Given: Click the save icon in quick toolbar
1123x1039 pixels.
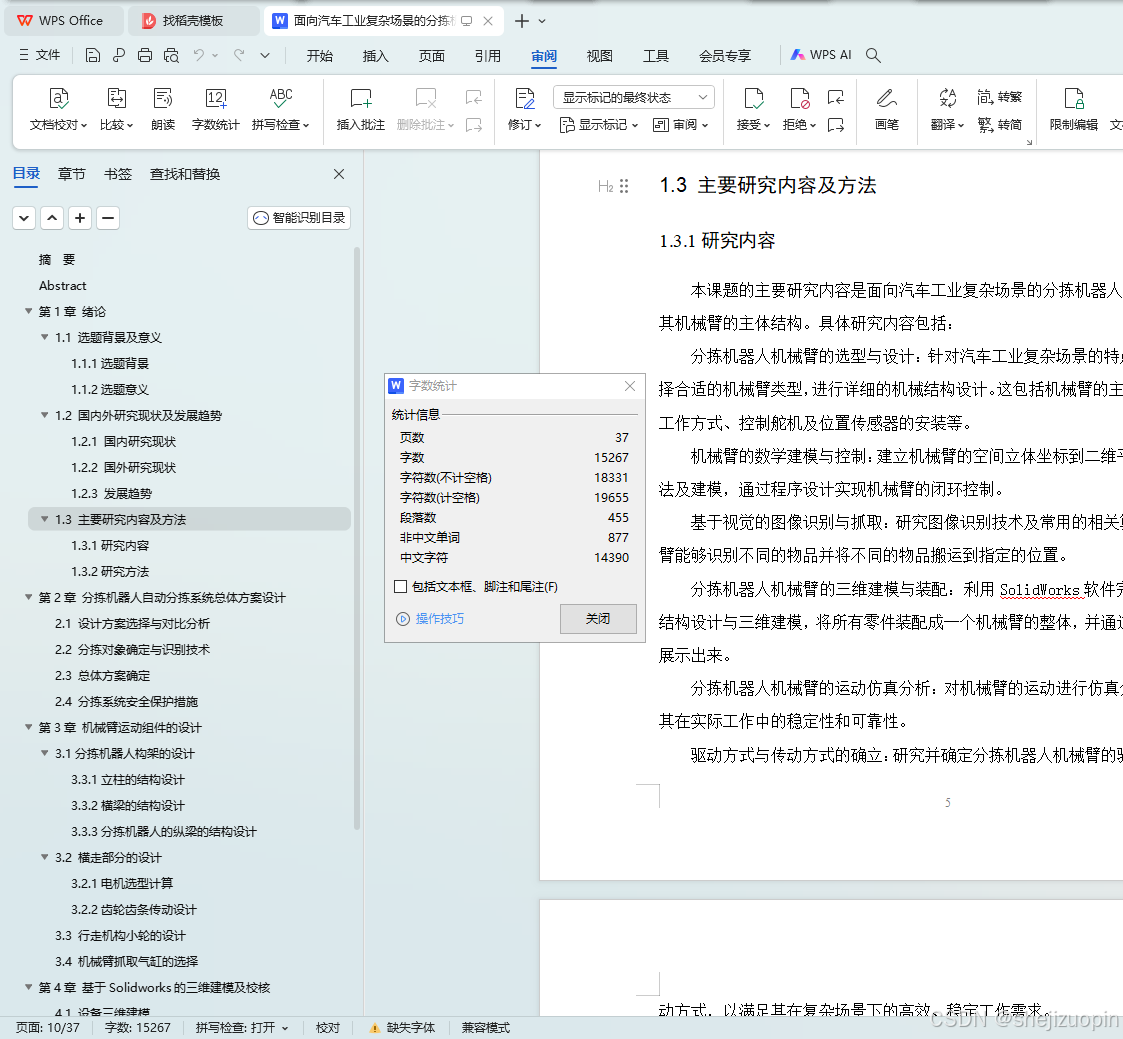Looking at the screenshot, I should click(92, 55).
